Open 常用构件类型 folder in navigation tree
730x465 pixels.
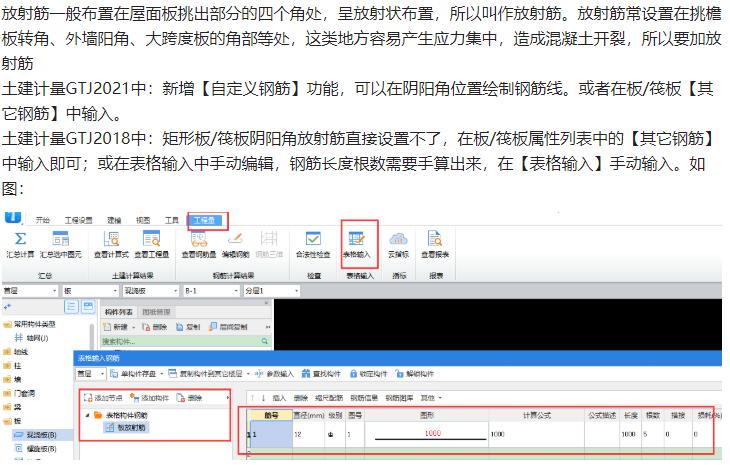tap(29, 324)
